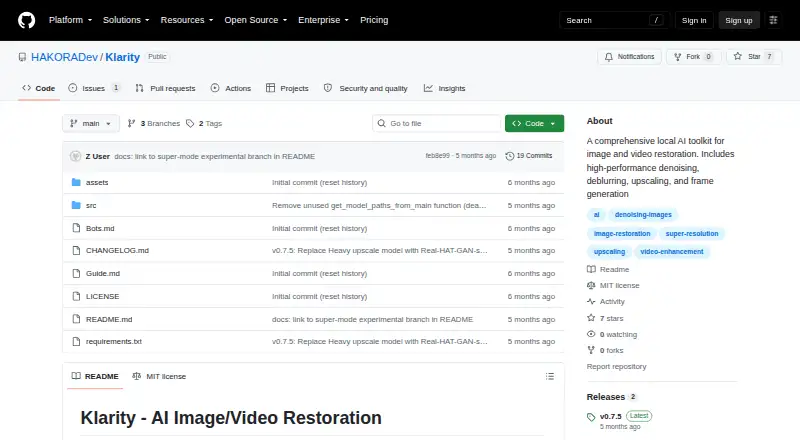The width and height of the screenshot is (800, 440).
Task: Click the super-resolution topic tag
Action: pos(691,234)
